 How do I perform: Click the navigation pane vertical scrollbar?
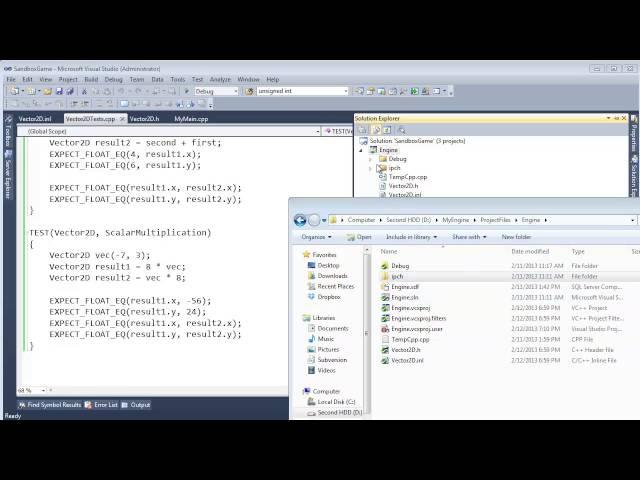coord(367,333)
